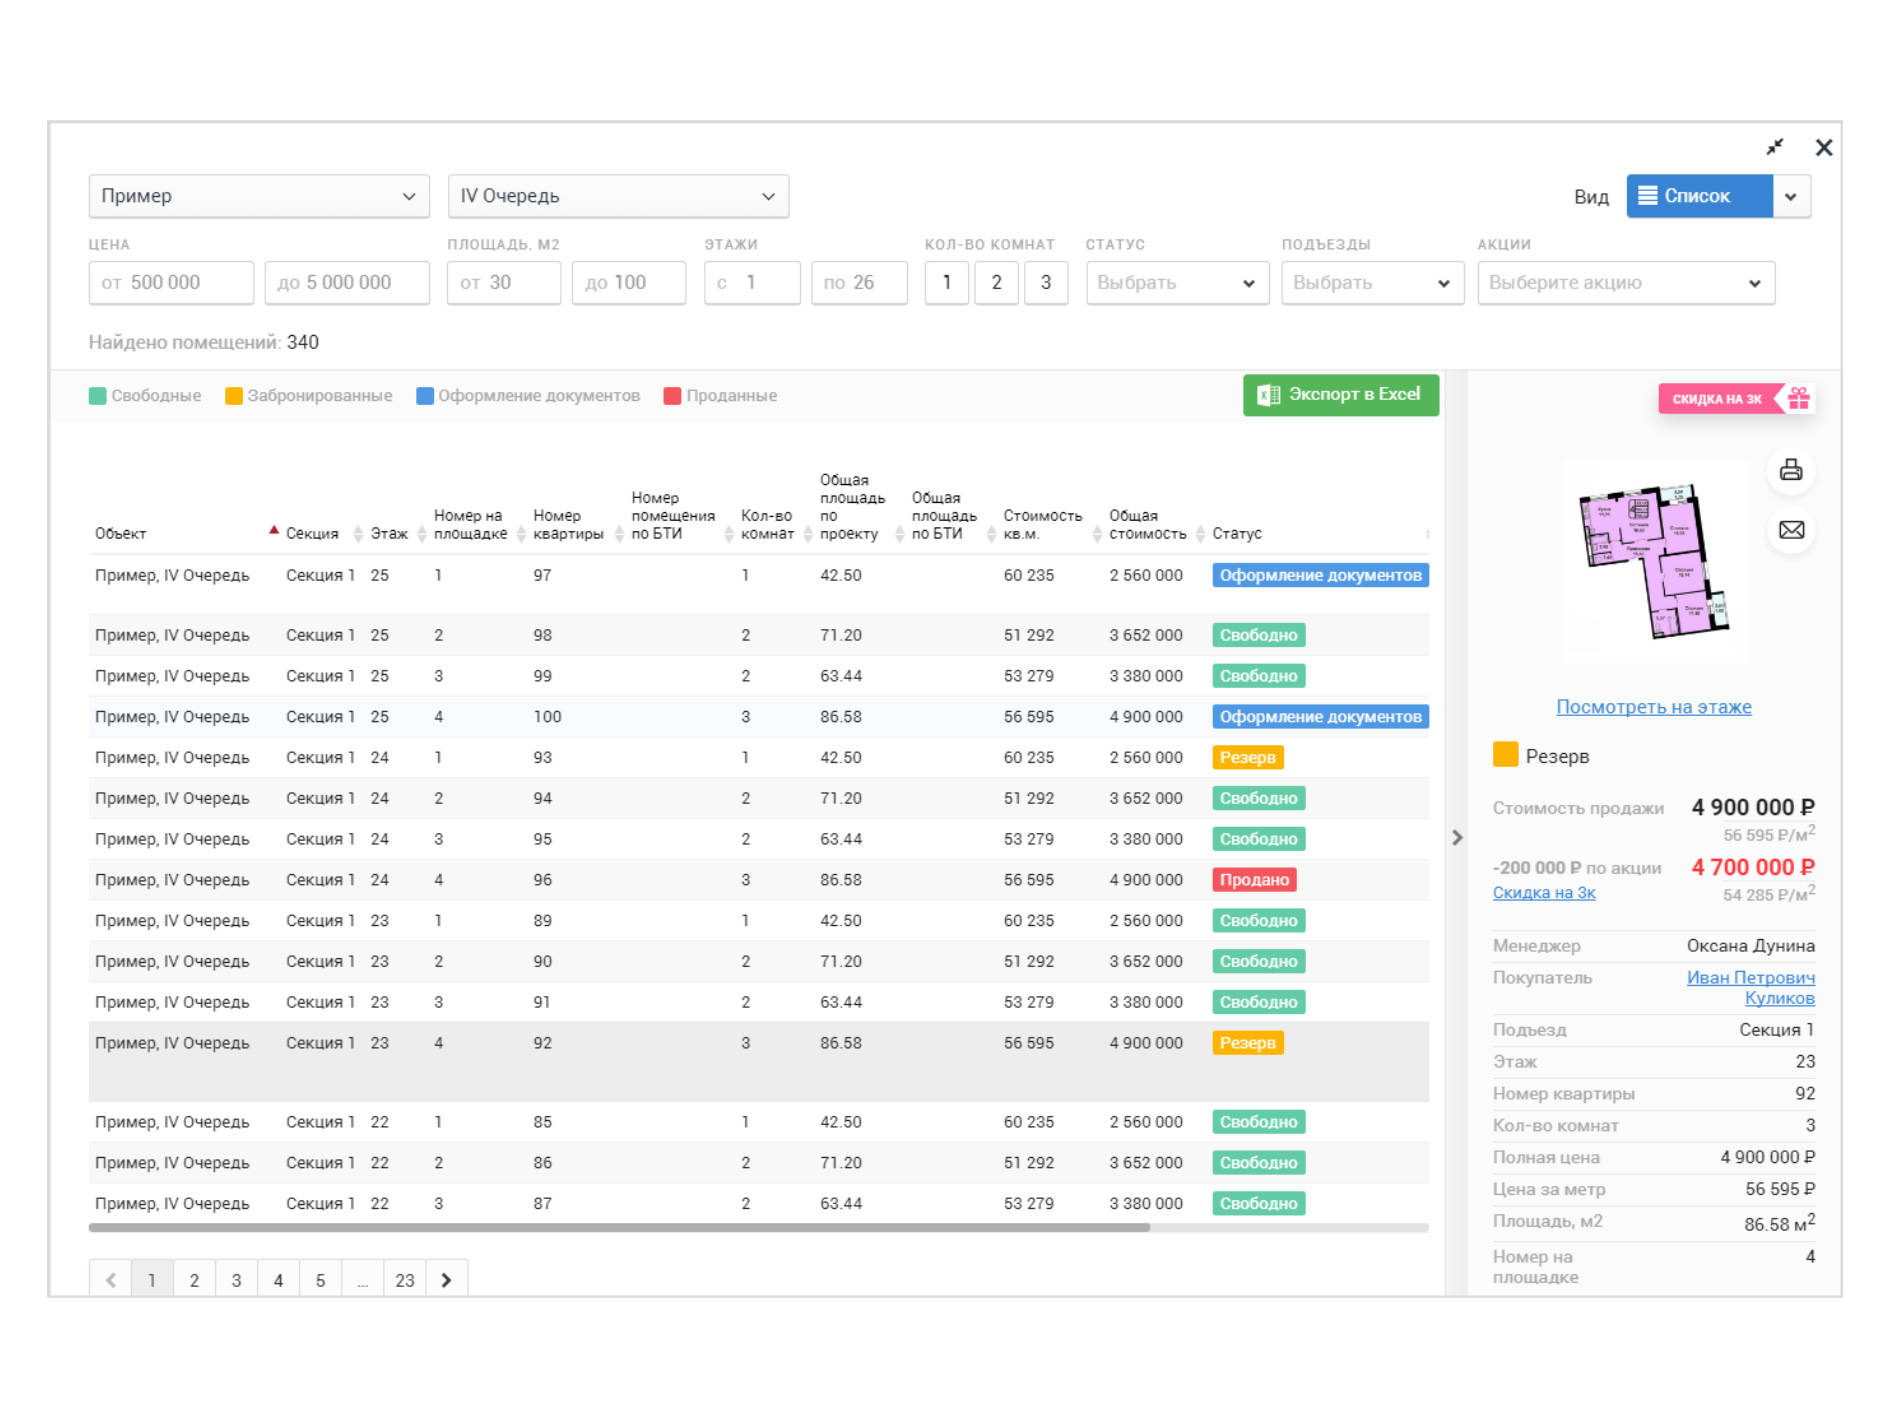Click Резерв status in apartment 93 row

1247,758
